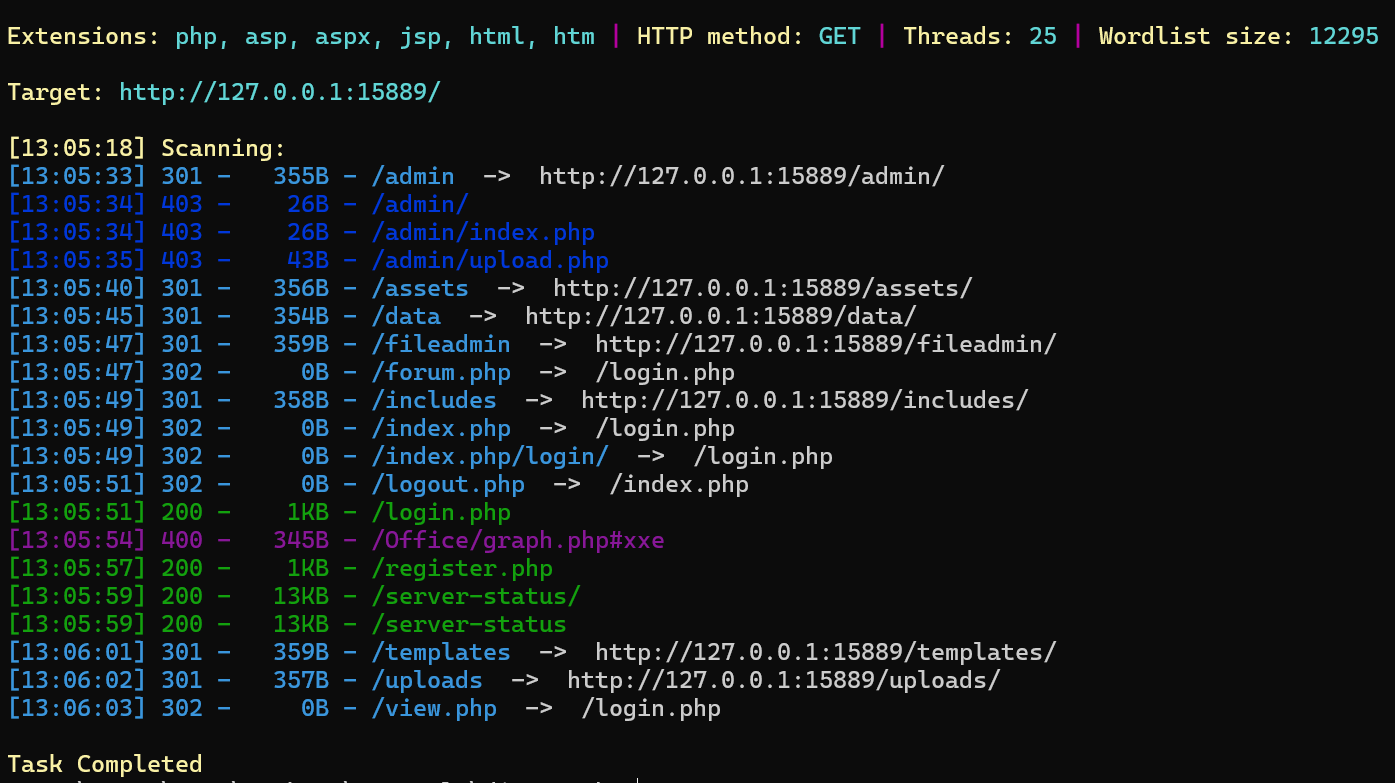Click /server-status/ with trailing slash
Viewport: 1395px width, 783px height.
pyautogui.click(x=476, y=597)
